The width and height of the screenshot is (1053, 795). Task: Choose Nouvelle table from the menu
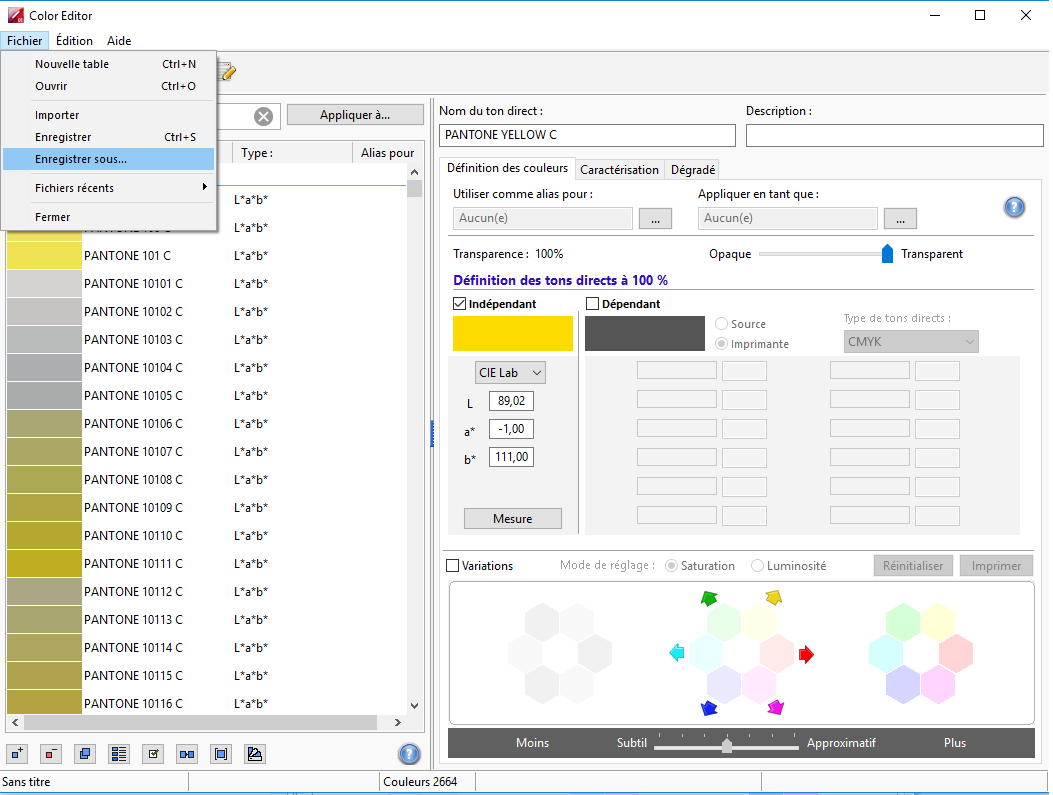(109, 64)
